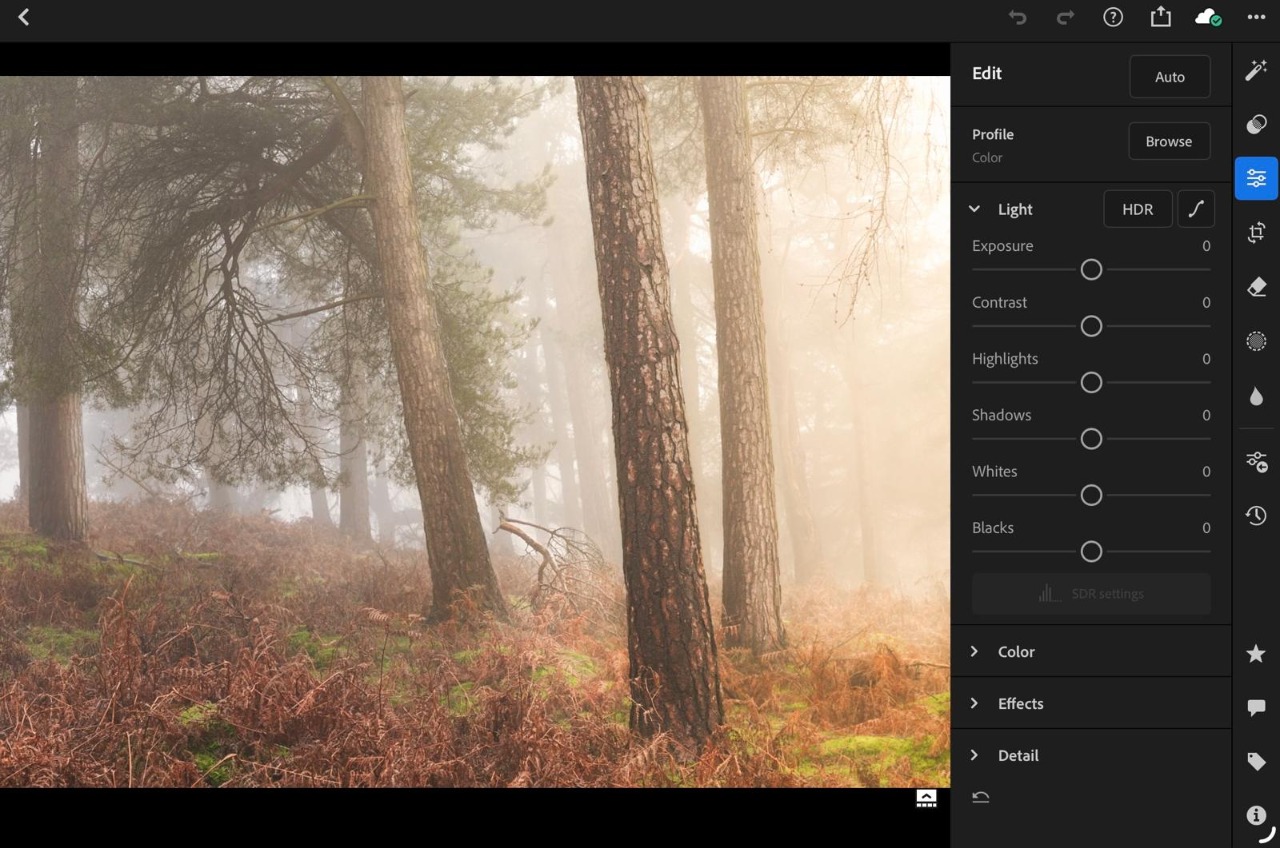The height and width of the screenshot is (848, 1280).
Task: Toggle the tone curve button
Action: (x=1195, y=209)
